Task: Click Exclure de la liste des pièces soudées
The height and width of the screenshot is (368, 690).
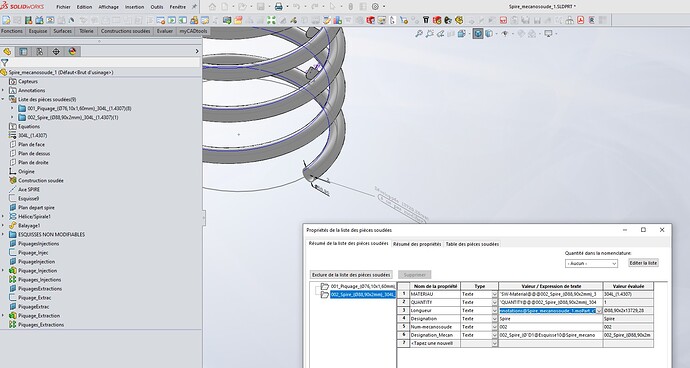Action: tap(351, 275)
